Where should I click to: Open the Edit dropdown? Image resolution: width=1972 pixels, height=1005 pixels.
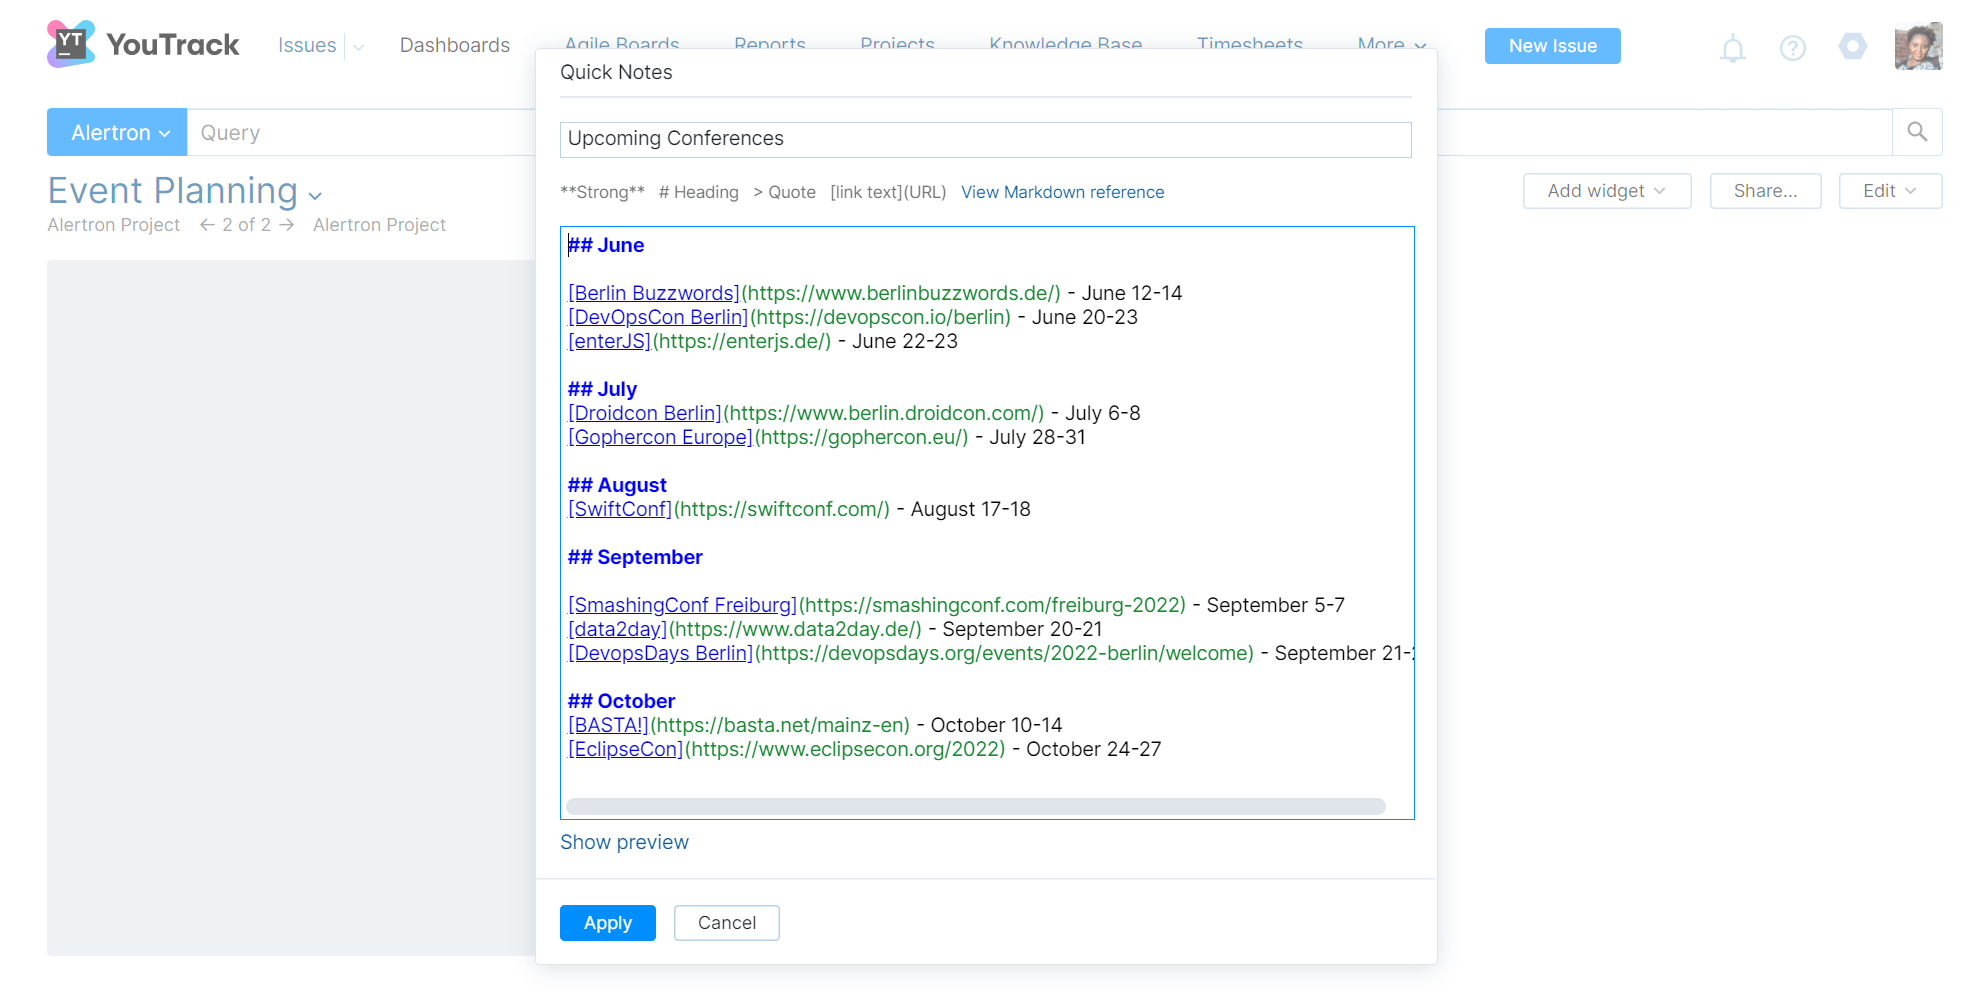coord(1889,191)
